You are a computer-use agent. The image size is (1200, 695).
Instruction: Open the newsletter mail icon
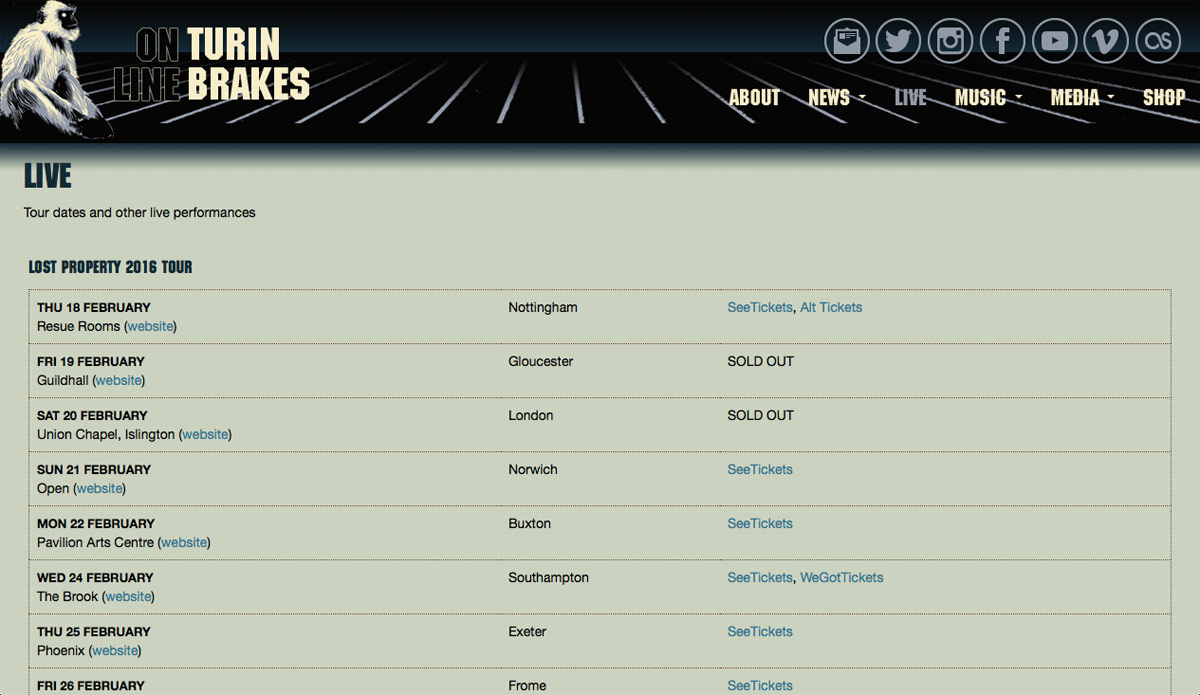848,41
